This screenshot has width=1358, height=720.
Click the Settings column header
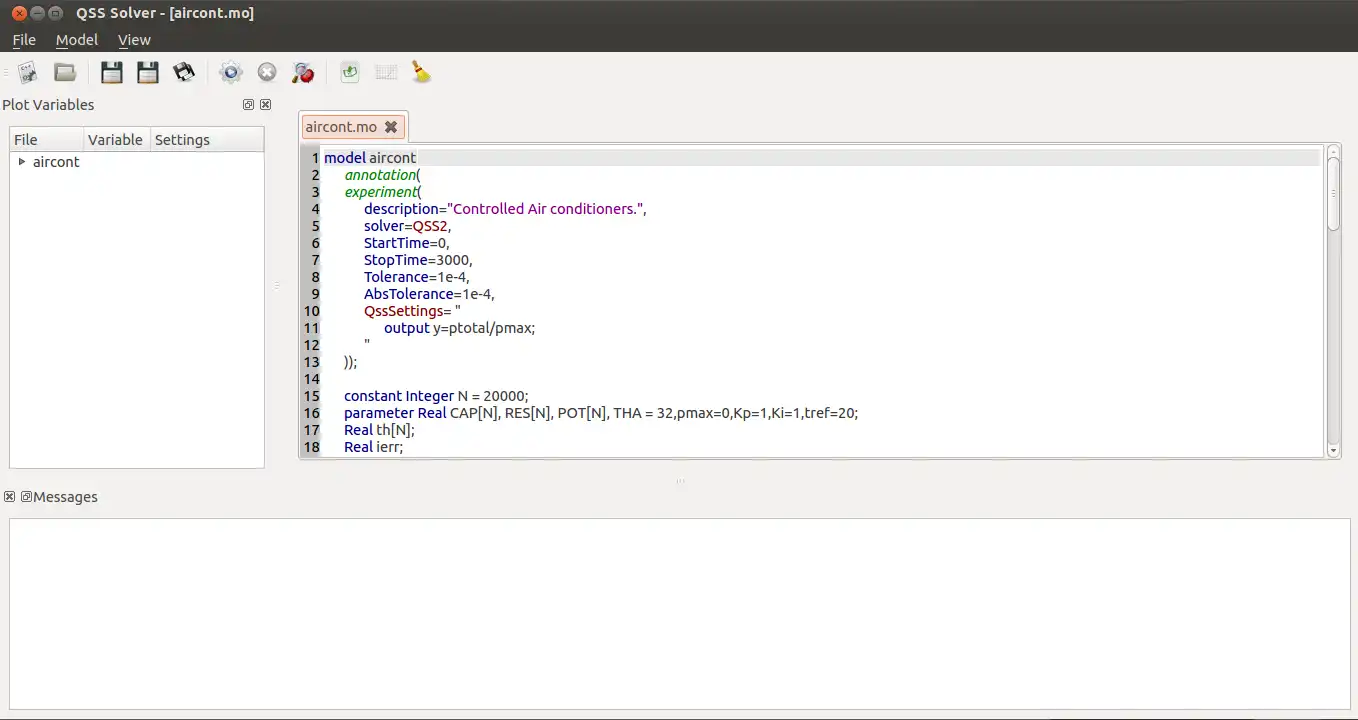207,140
